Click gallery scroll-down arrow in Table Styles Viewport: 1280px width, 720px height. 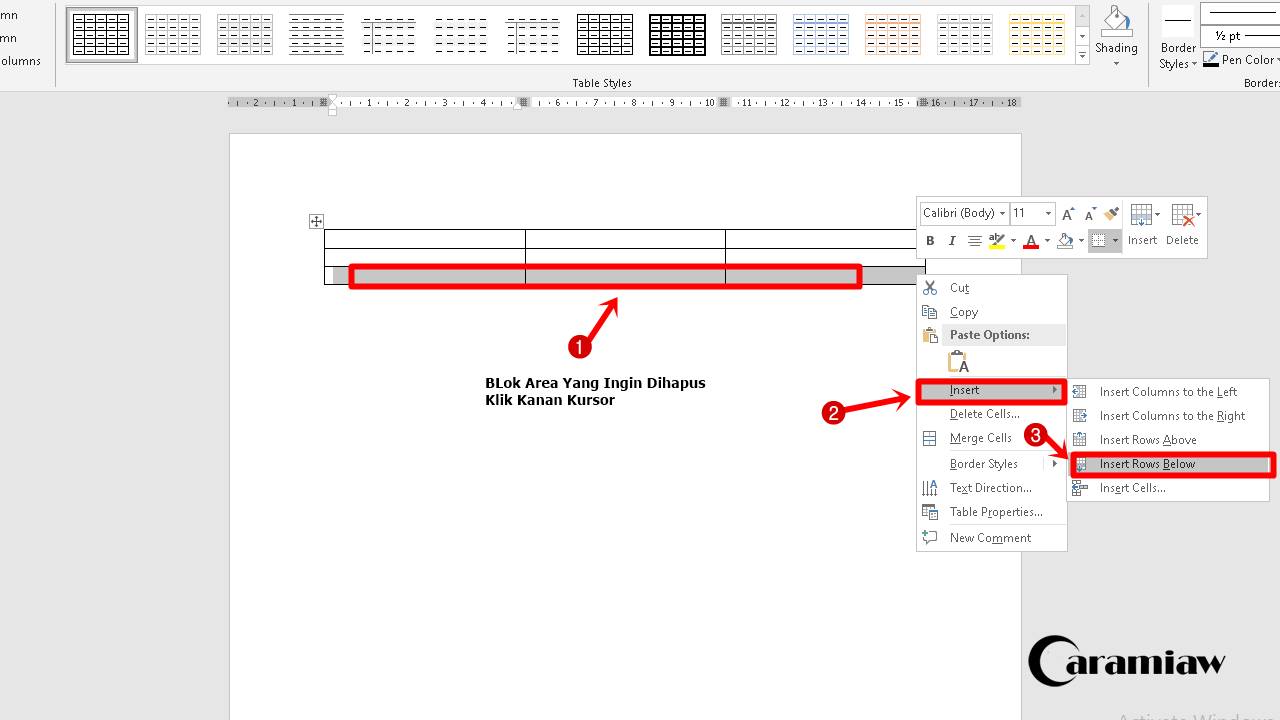pyautogui.click(x=1082, y=36)
